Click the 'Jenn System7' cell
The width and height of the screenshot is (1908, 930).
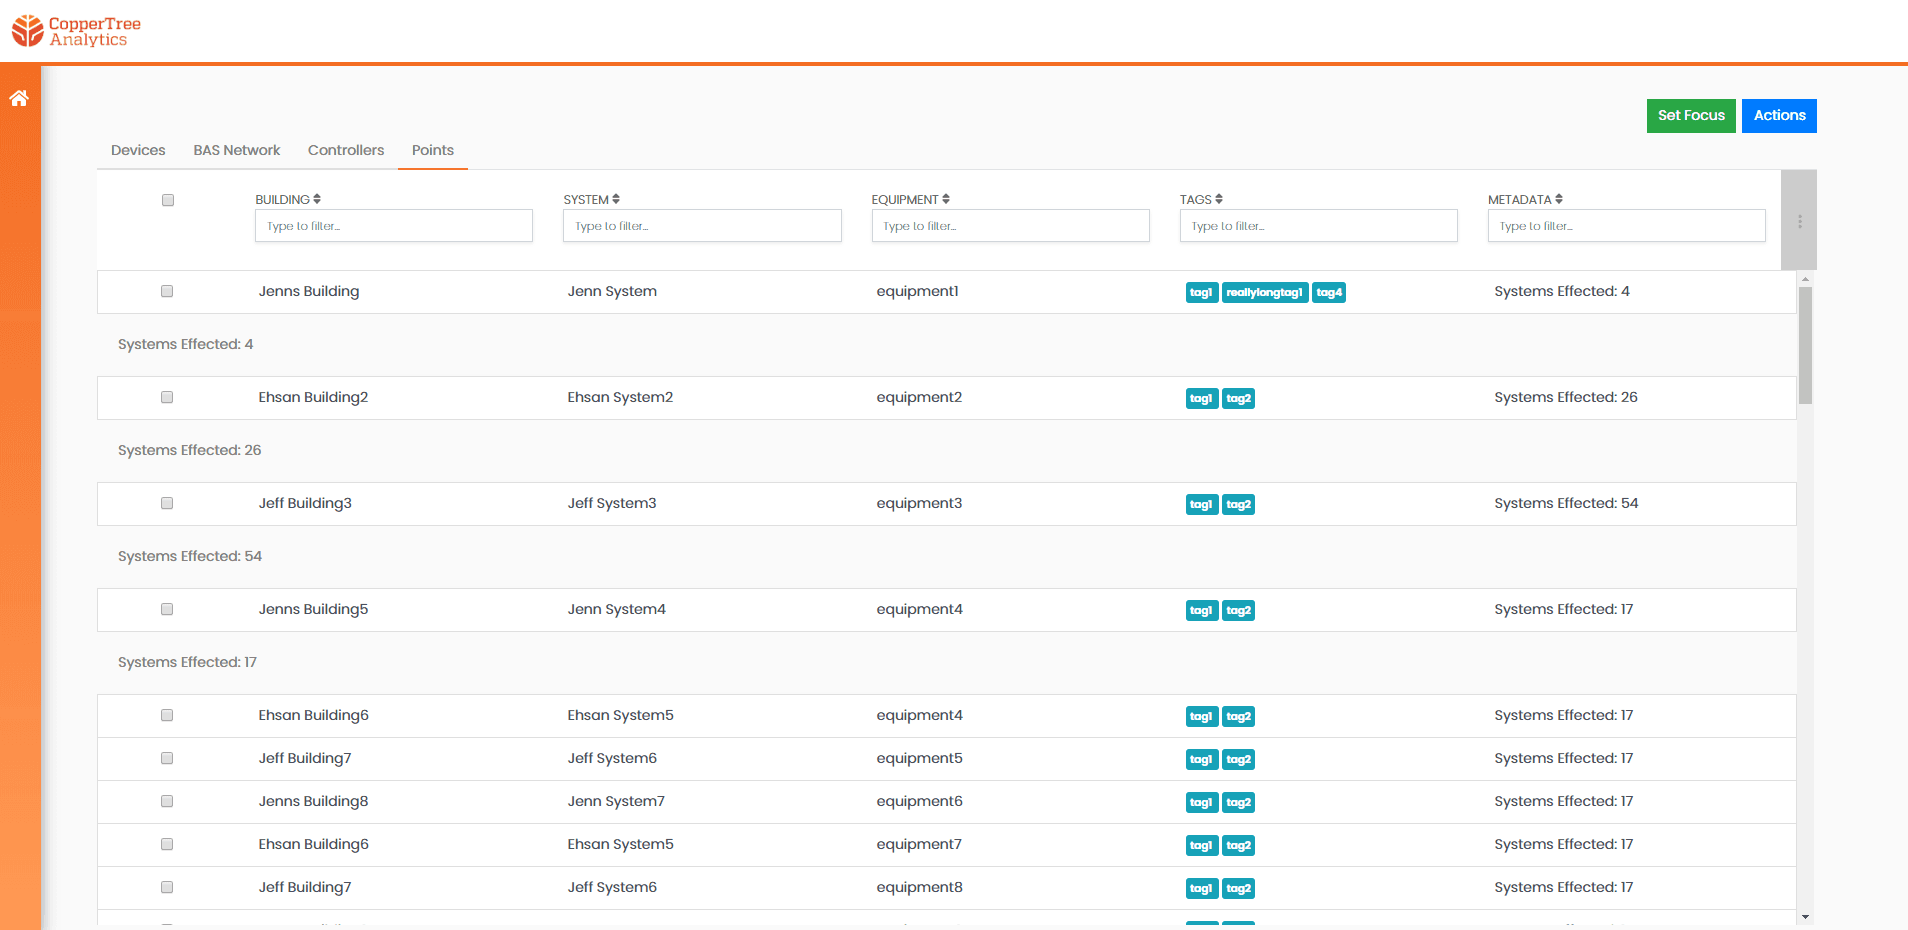click(x=616, y=801)
